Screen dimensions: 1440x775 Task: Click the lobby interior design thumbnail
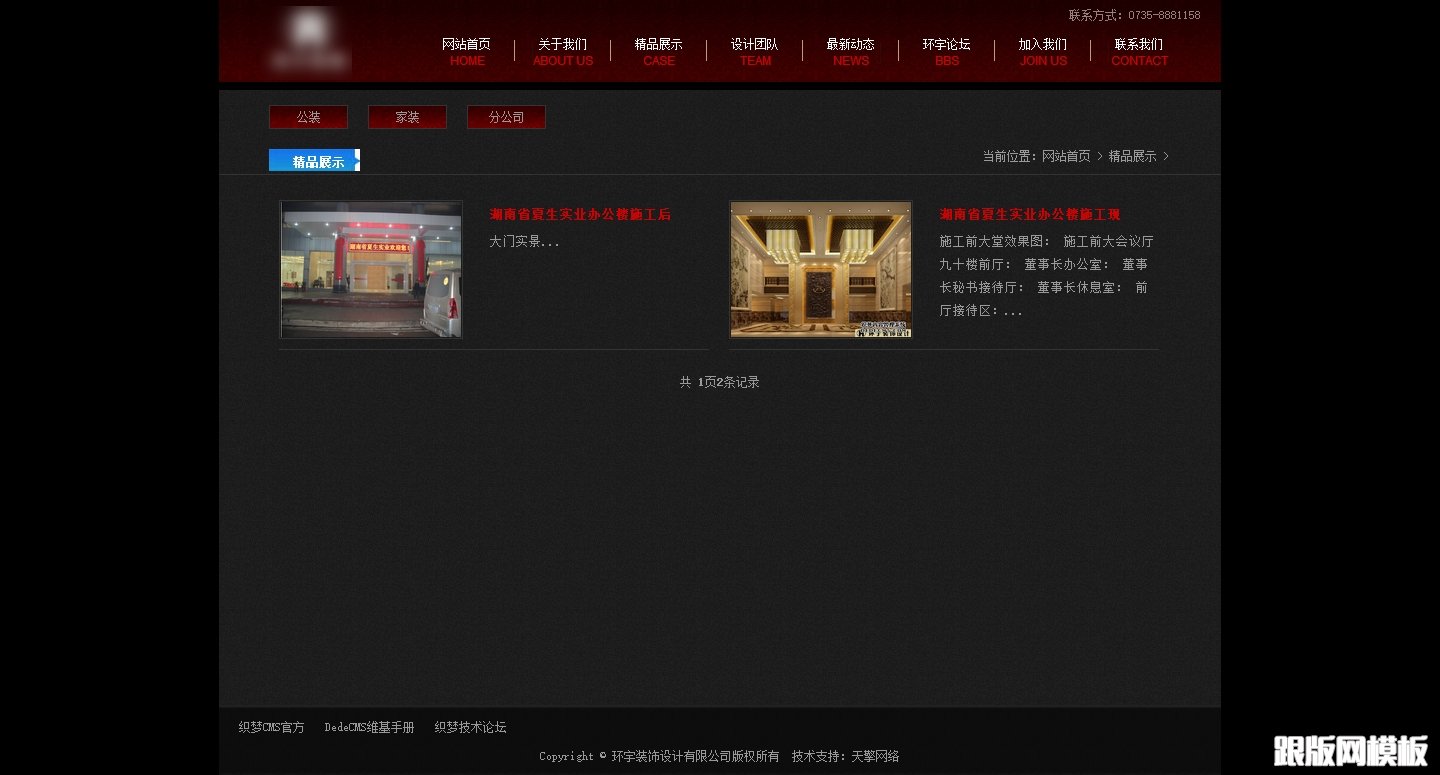click(820, 269)
